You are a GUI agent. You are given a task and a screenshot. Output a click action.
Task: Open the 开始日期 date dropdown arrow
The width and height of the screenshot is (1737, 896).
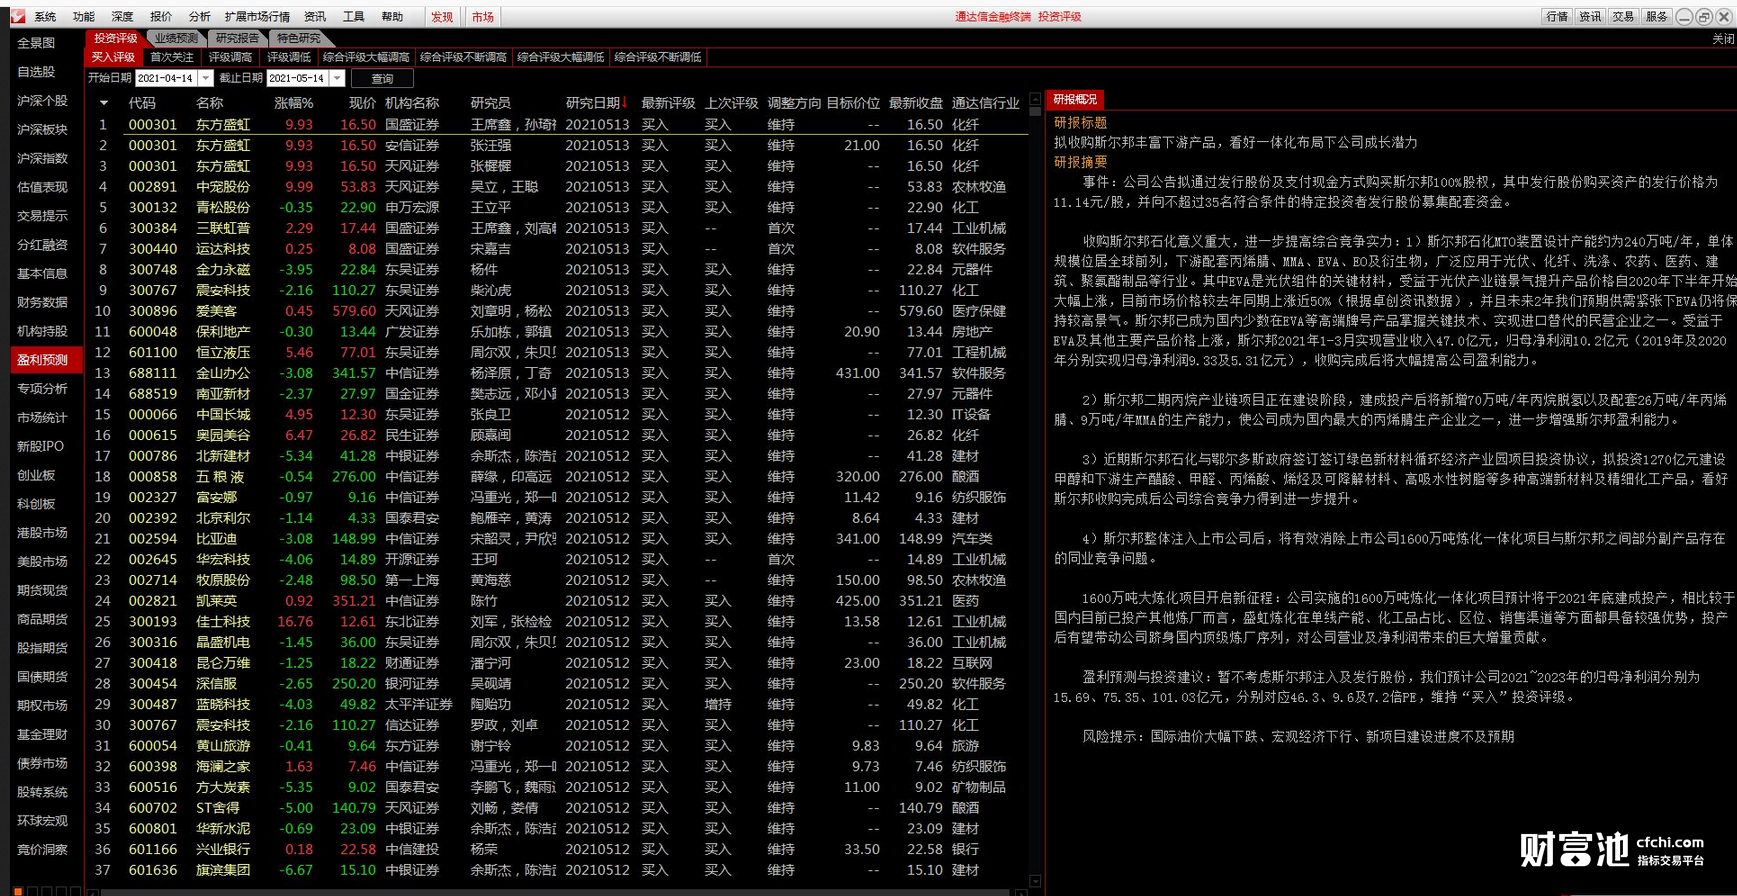206,78
